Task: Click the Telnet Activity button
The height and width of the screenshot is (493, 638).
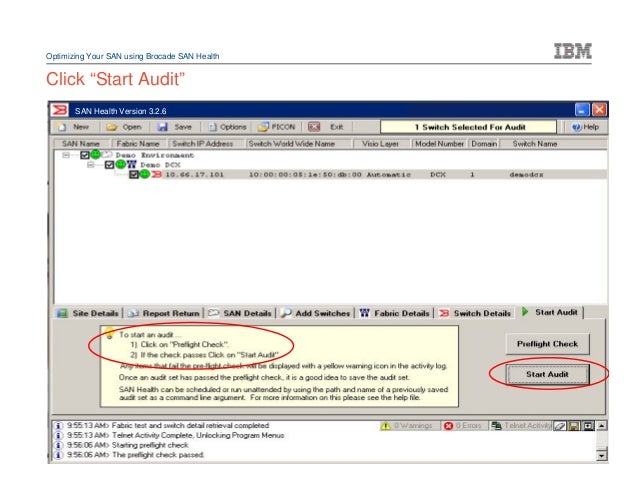Action: [x=521, y=425]
